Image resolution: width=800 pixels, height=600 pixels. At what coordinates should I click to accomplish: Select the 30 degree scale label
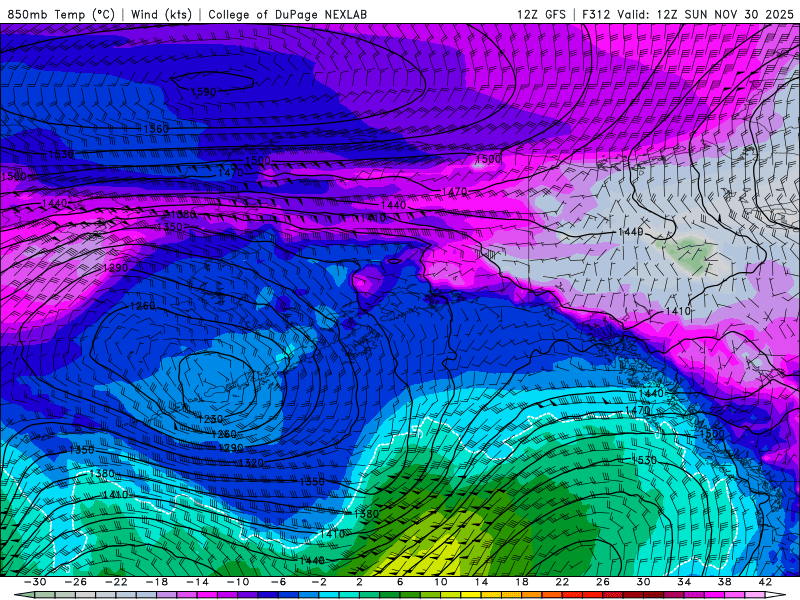tap(643, 582)
